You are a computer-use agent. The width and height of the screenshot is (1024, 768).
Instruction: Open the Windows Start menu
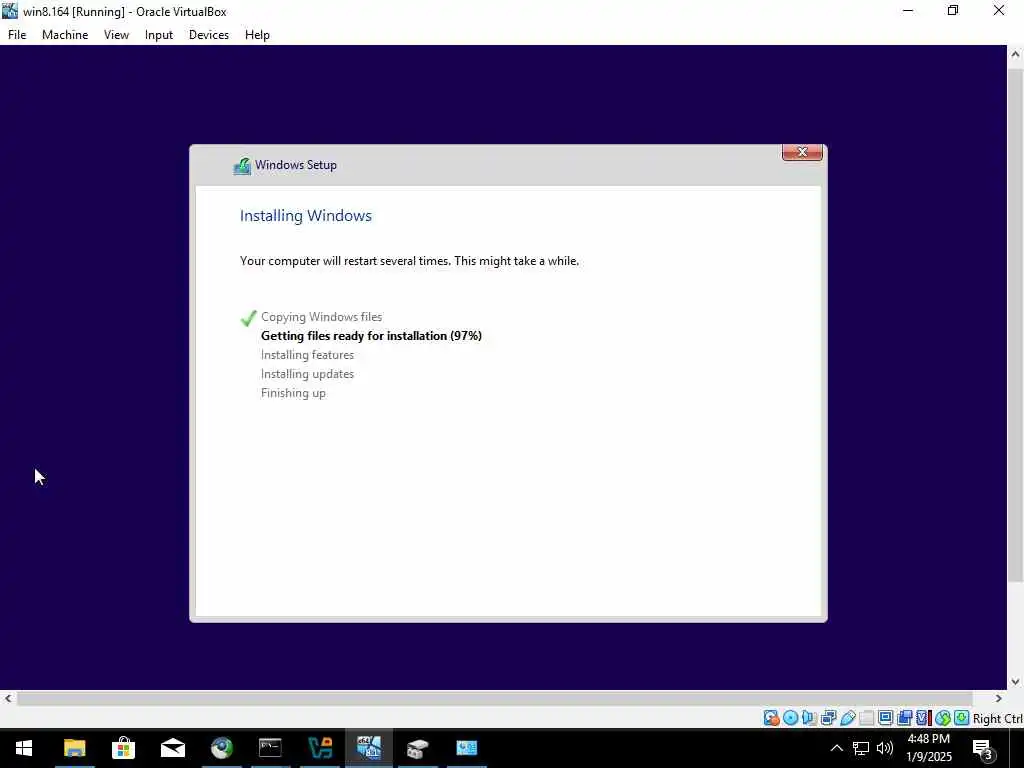[x=24, y=748]
